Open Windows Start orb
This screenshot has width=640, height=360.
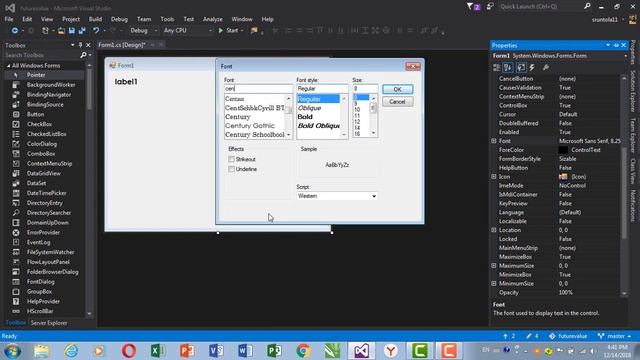[x=12, y=351]
